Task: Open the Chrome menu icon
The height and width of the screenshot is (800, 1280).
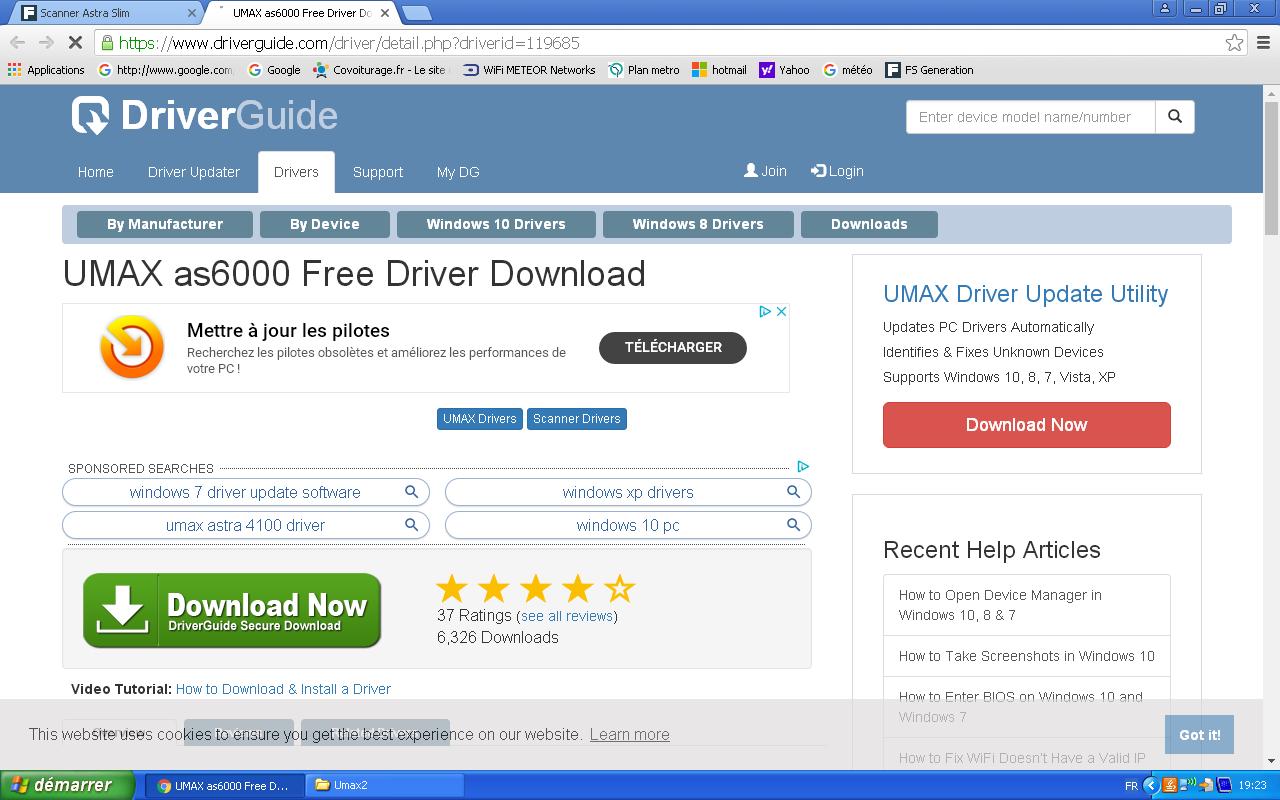Action: (x=1264, y=43)
